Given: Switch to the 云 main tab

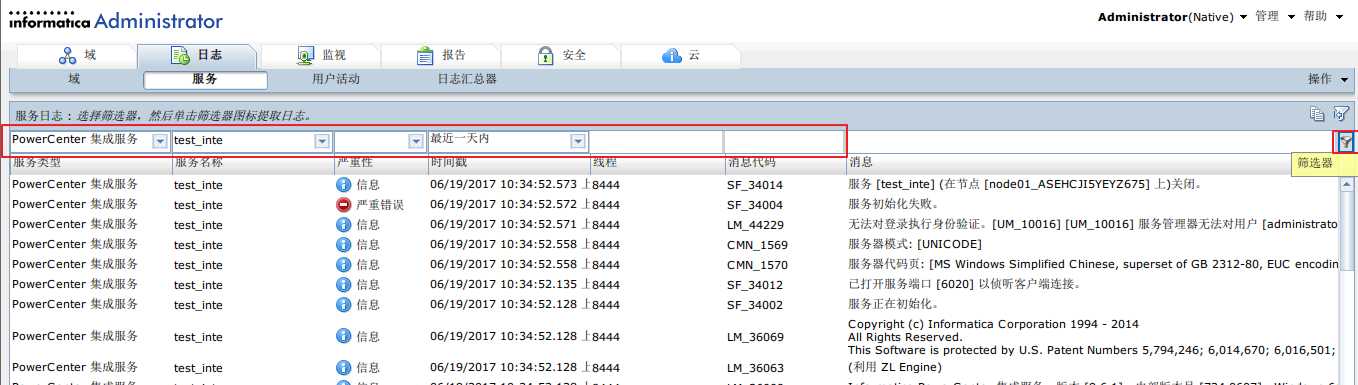Looking at the screenshot, I should click(x=681, y=55).
